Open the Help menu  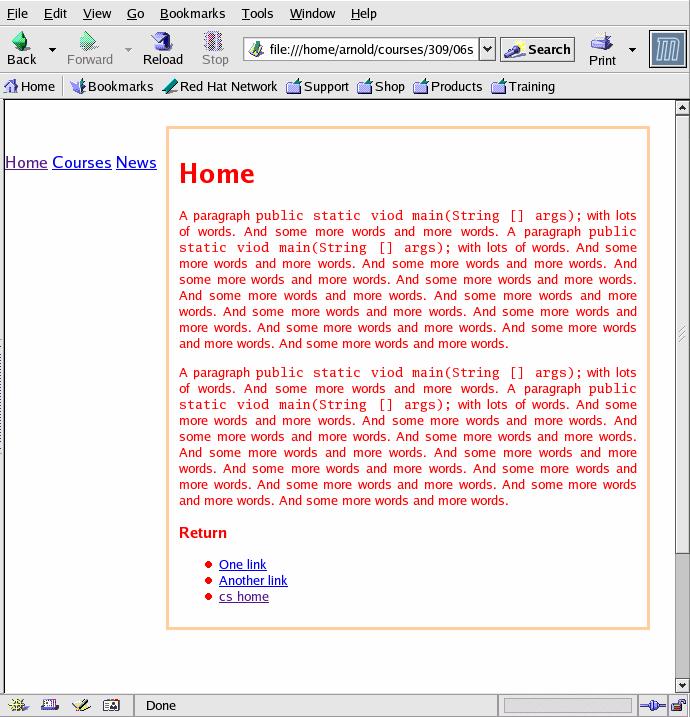click(x=364, y=14)
